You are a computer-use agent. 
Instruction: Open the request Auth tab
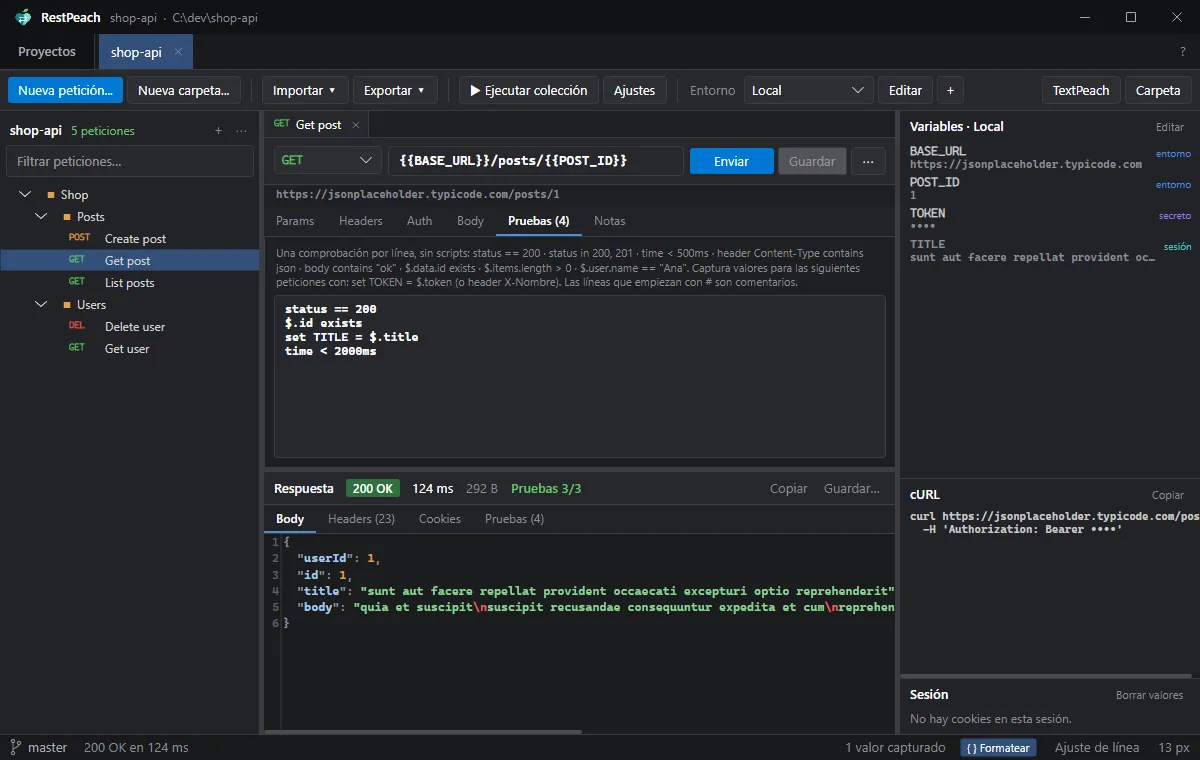point(420,221)
